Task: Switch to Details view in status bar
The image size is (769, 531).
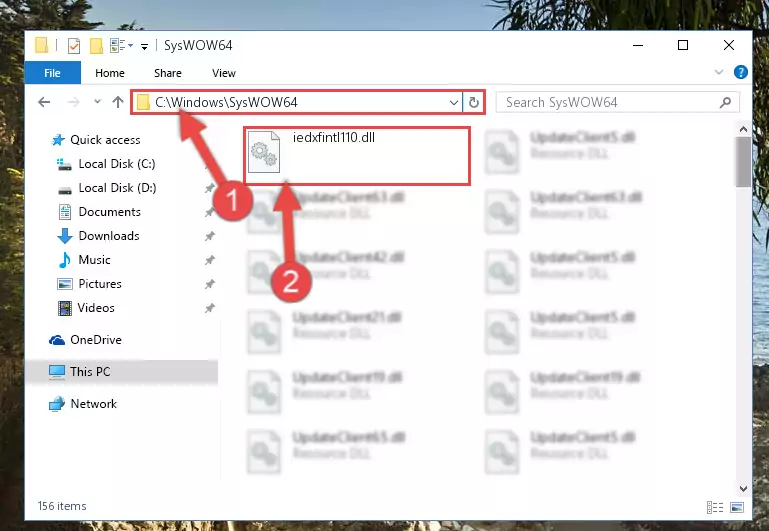Action: coord(715,507)
